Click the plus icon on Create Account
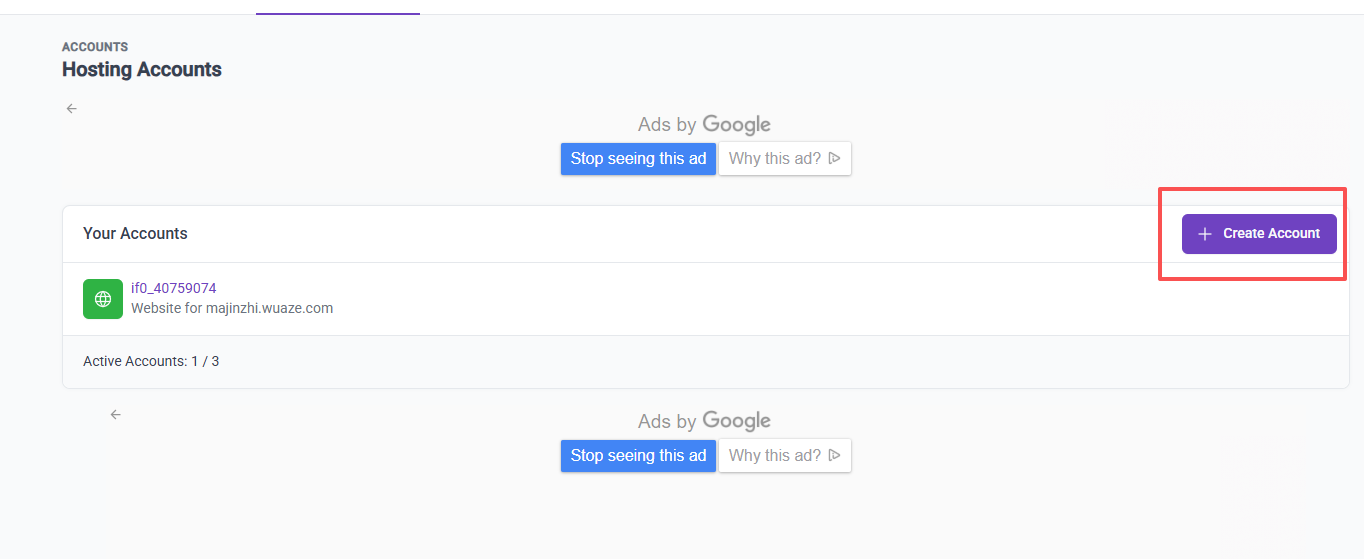This screenshot has height=559, width=1364. point(1204,234)
